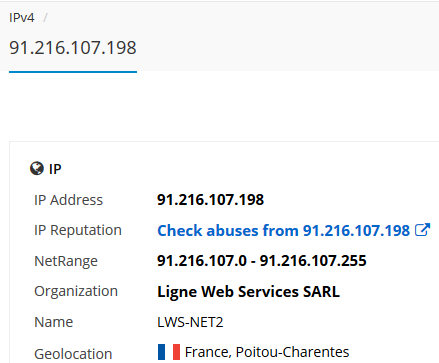
Task: Click the Geolocation field label
Action: coord(73,354)
